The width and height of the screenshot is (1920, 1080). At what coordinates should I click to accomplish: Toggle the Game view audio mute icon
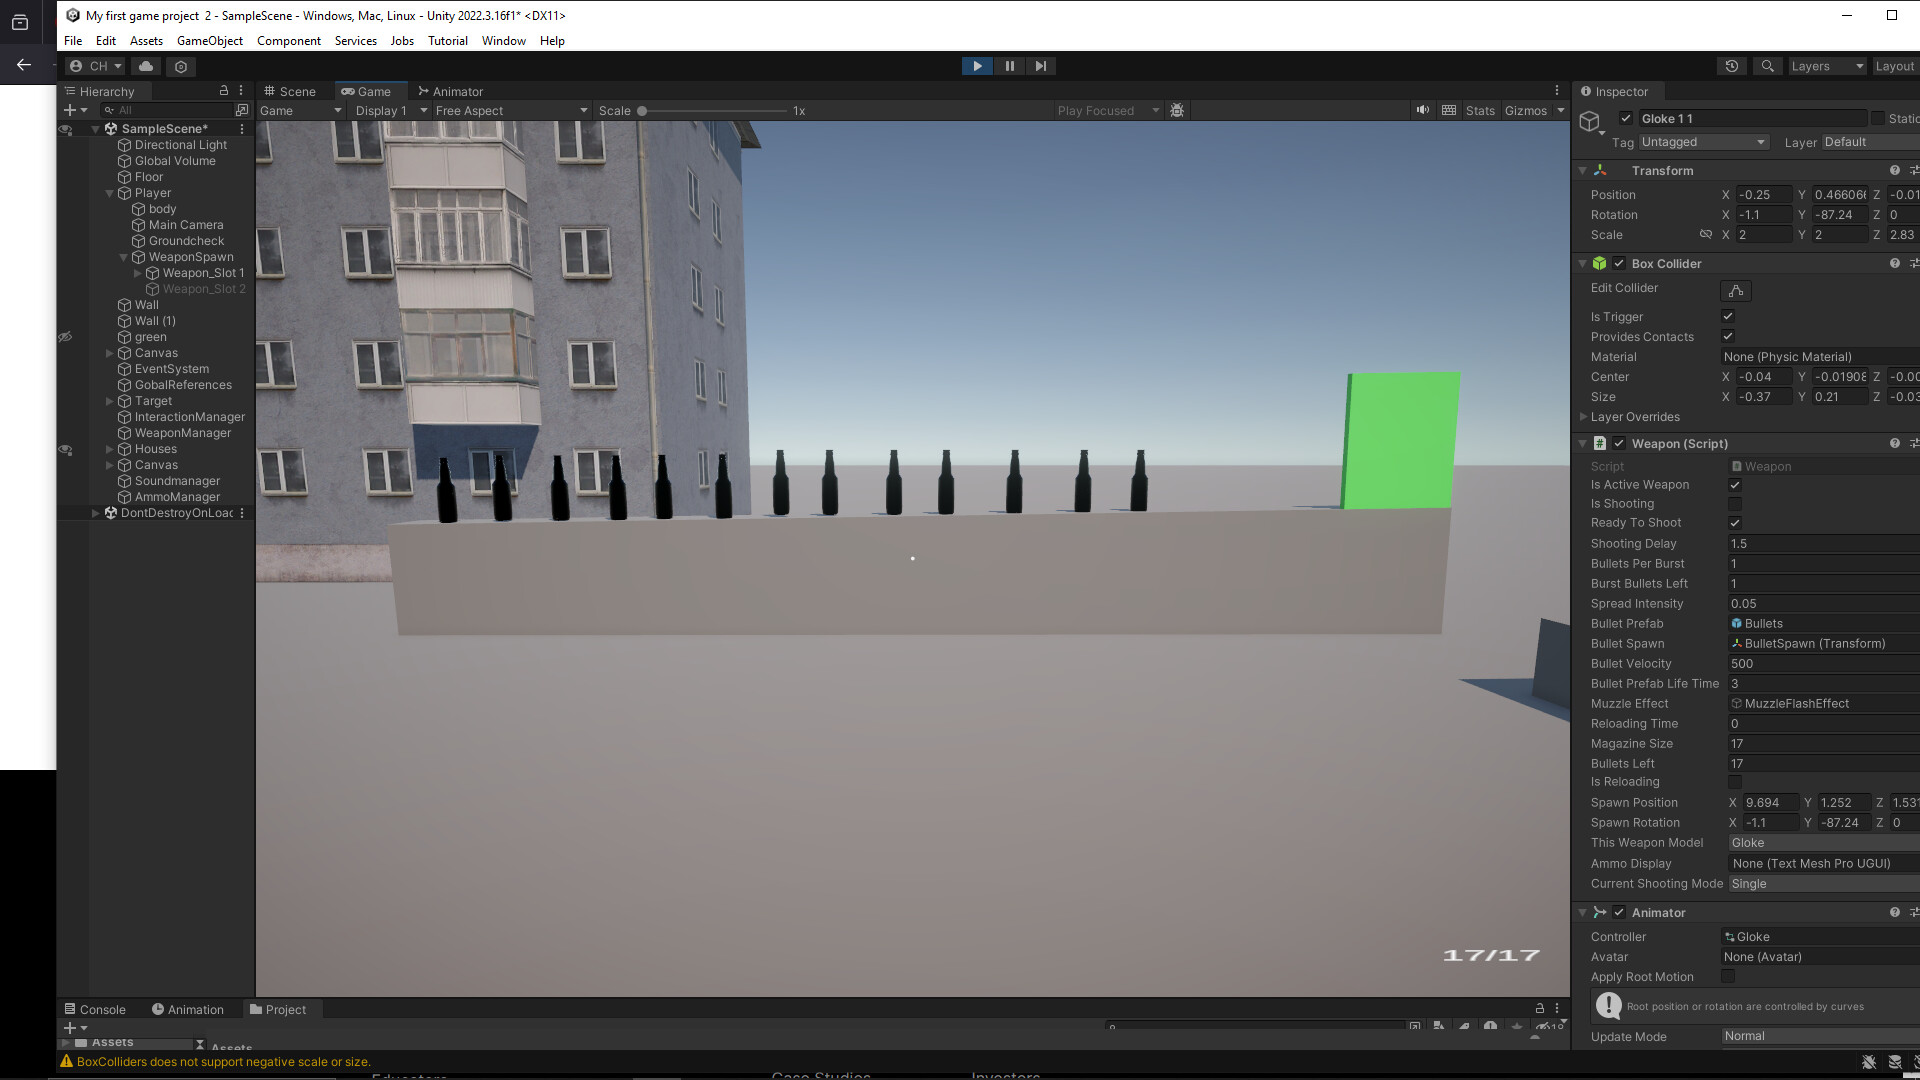pyautogui.click(x=1423, y=110)
